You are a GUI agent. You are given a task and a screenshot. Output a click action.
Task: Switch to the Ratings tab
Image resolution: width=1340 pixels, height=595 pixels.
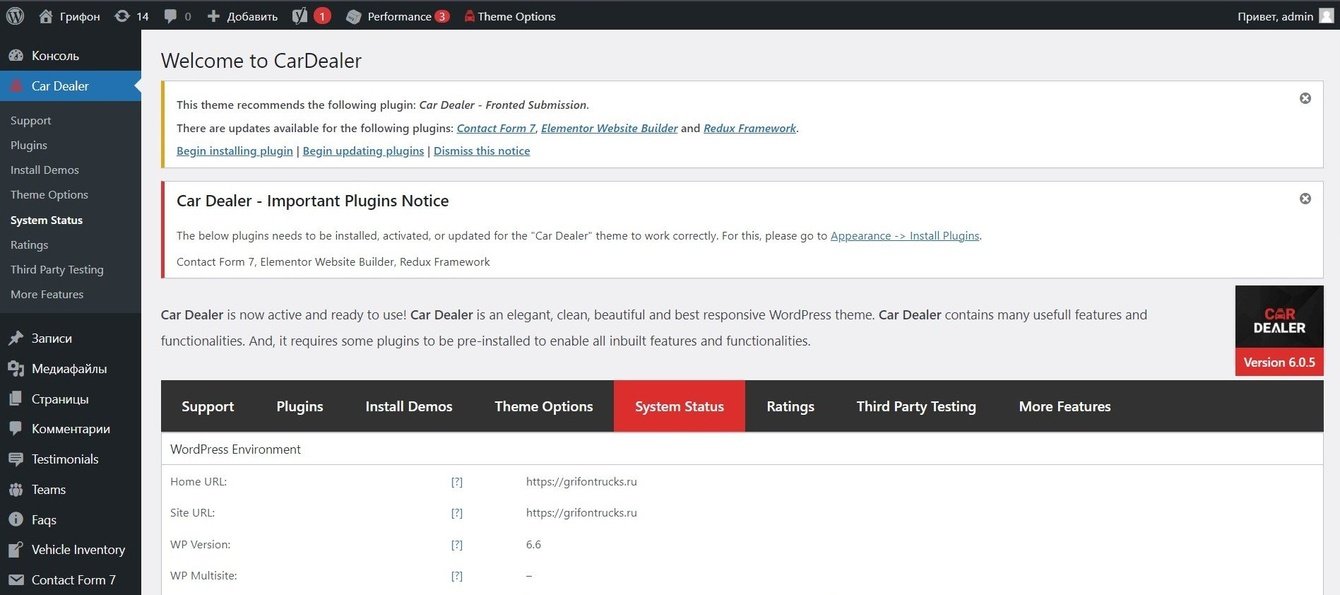point(791,406)
